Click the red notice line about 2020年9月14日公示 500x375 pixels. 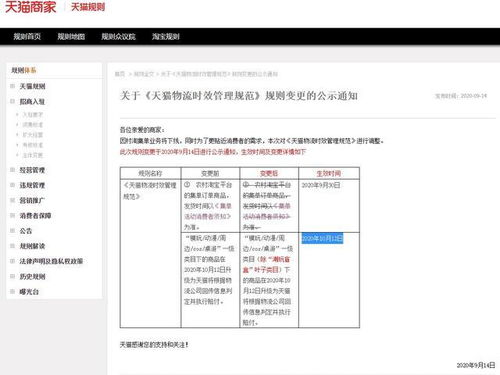[213, 152]
